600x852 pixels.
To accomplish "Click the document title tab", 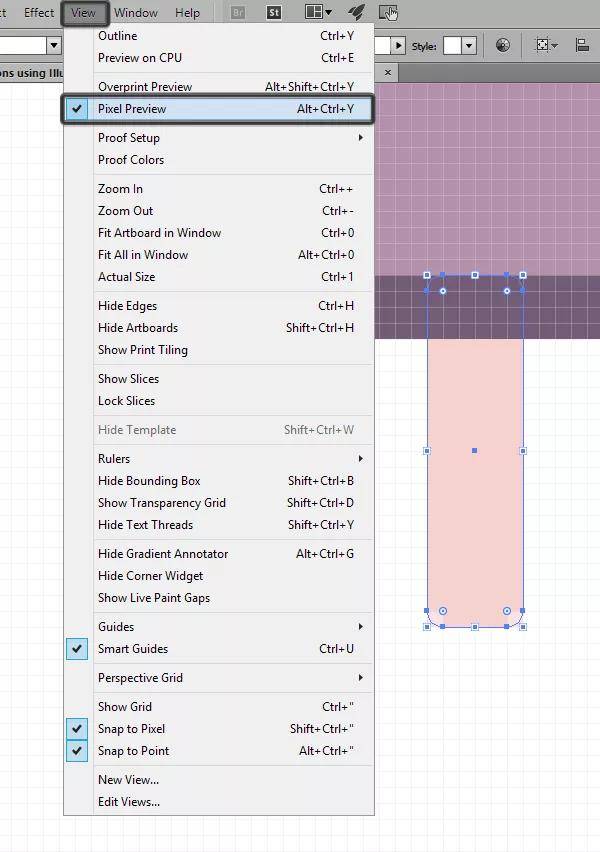I will tap(32, 73).
